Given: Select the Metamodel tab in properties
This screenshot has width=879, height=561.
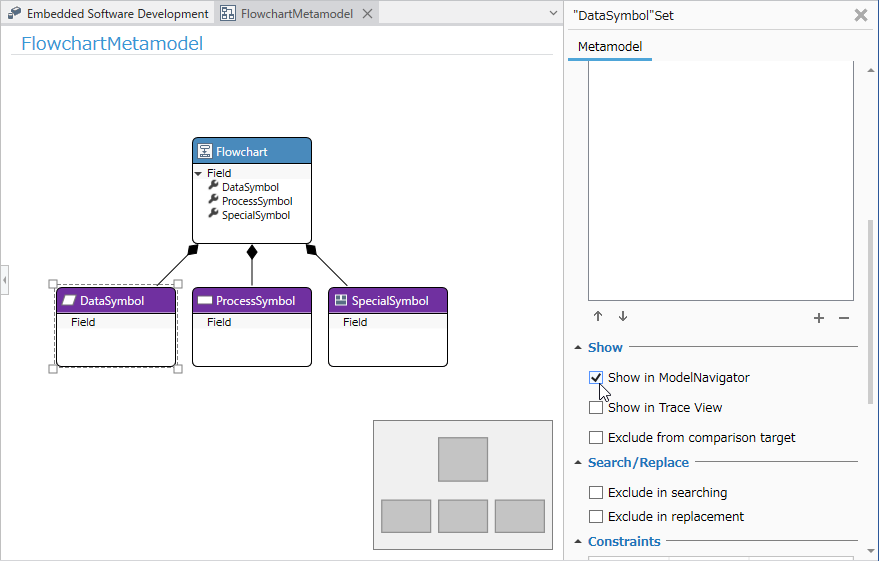Looking at the screenshot, I should (610, 47).
